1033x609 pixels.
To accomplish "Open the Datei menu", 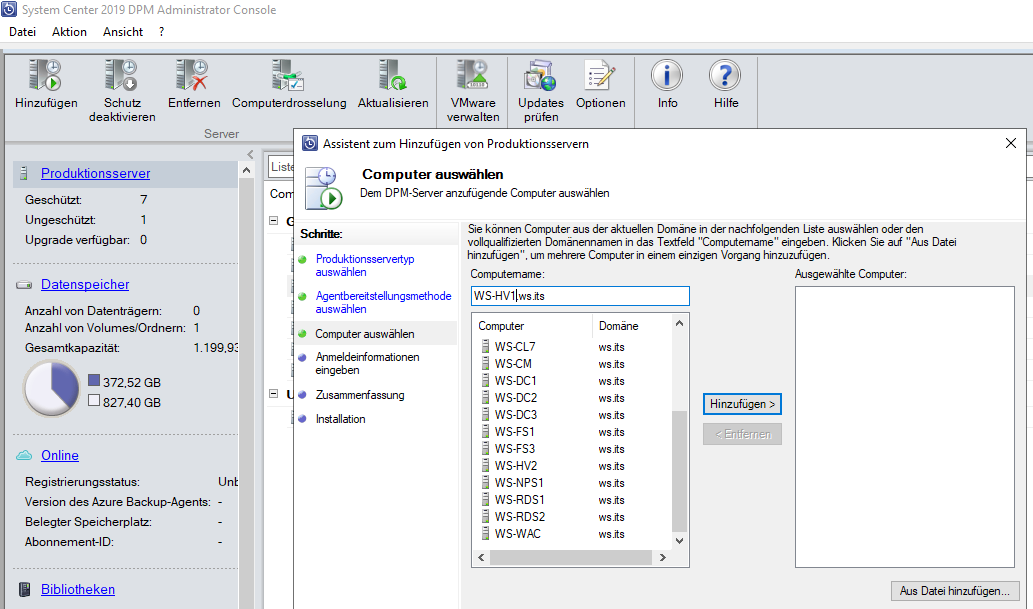I will (x=22, y=32).
